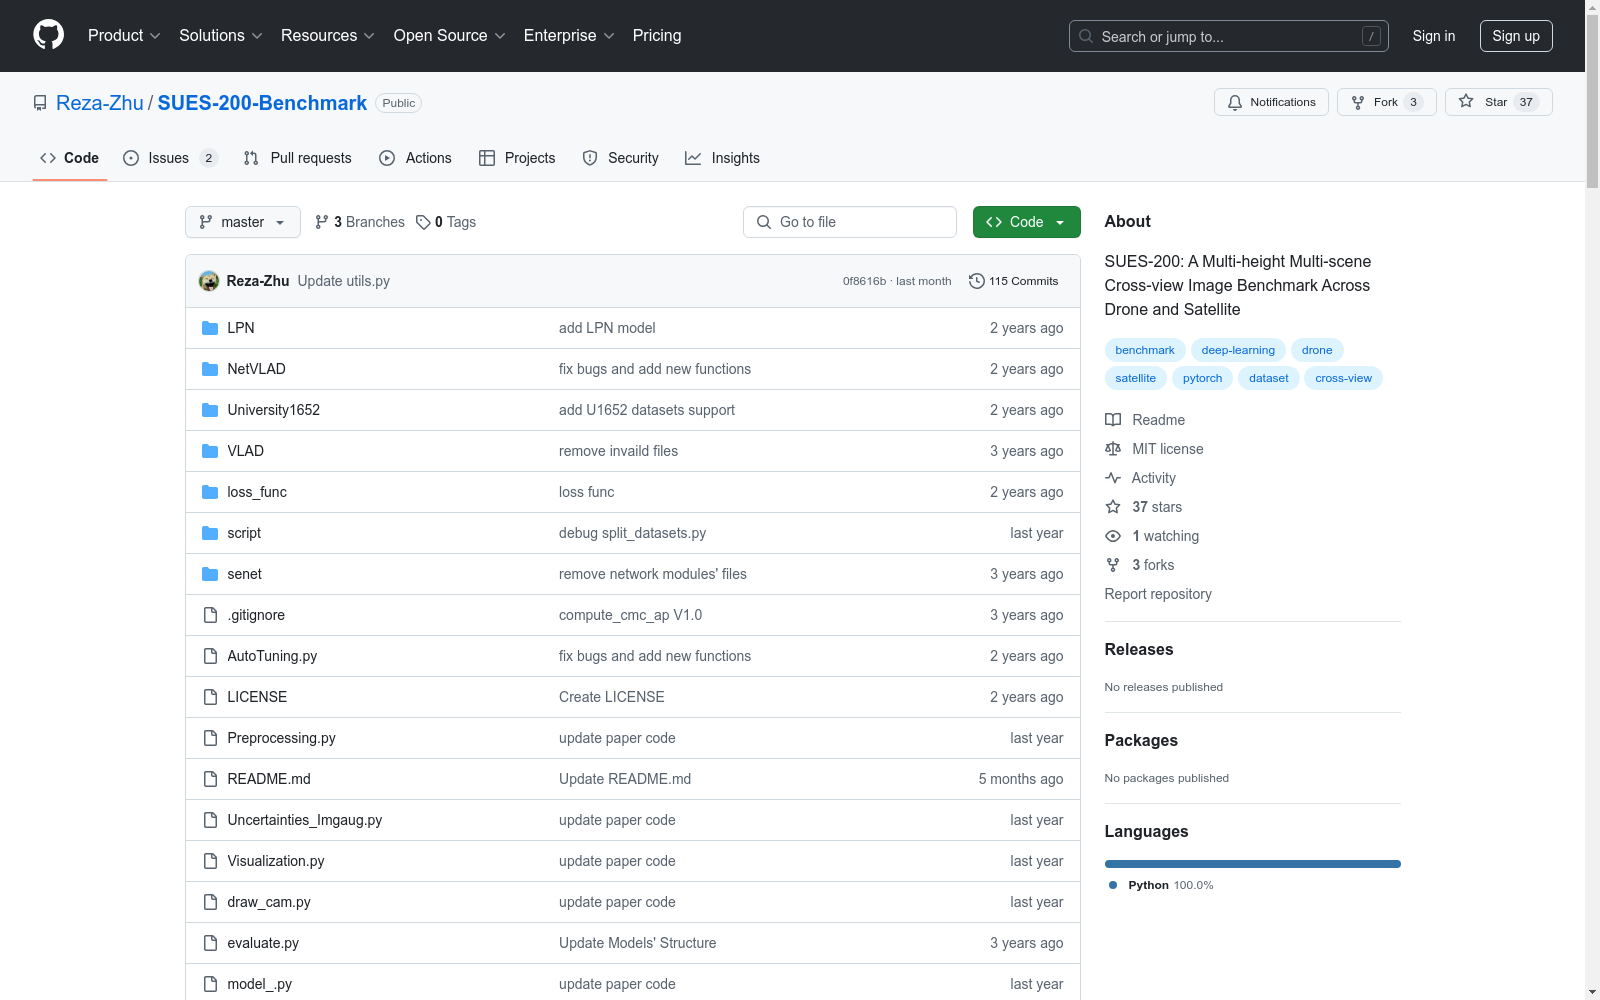
Task: Click the repository icon beside Reza-Zhu
Action: [x=40, y=103]
